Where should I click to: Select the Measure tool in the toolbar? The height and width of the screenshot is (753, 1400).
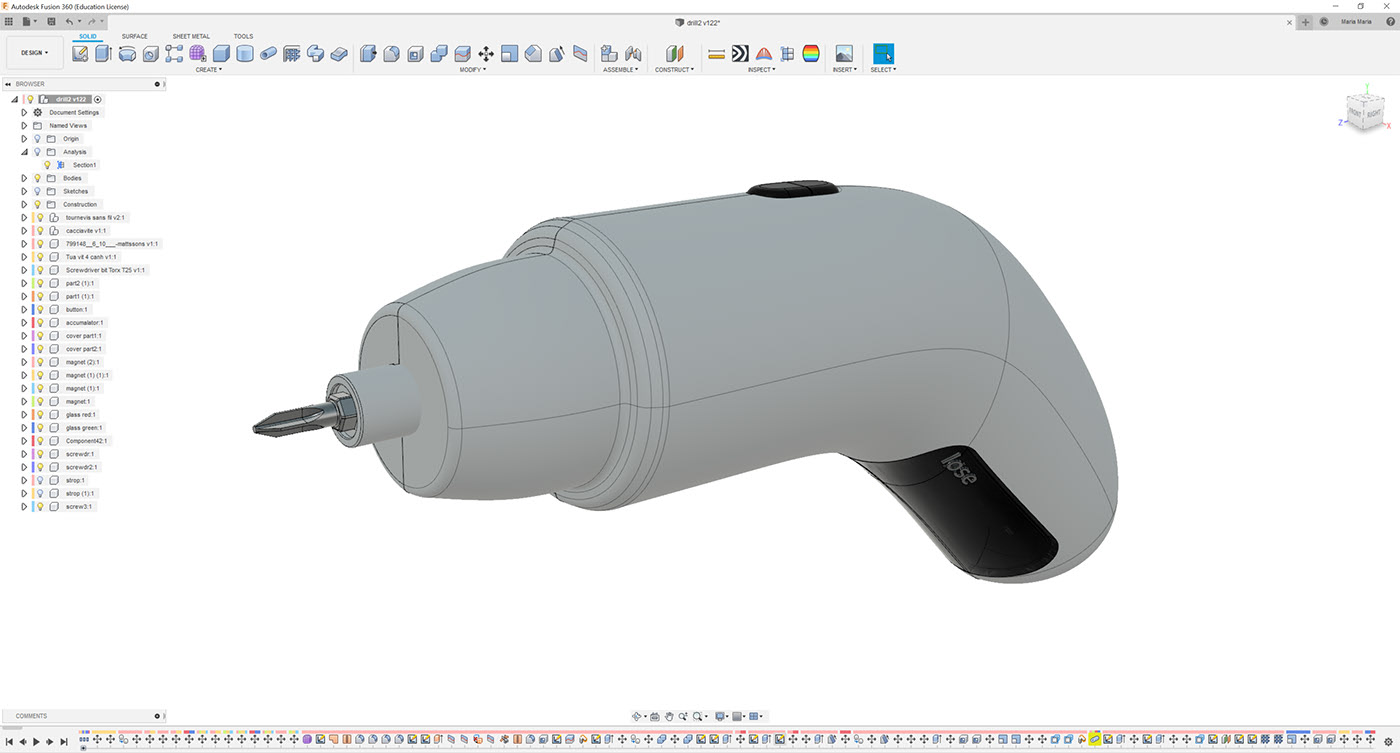point(716,55)
